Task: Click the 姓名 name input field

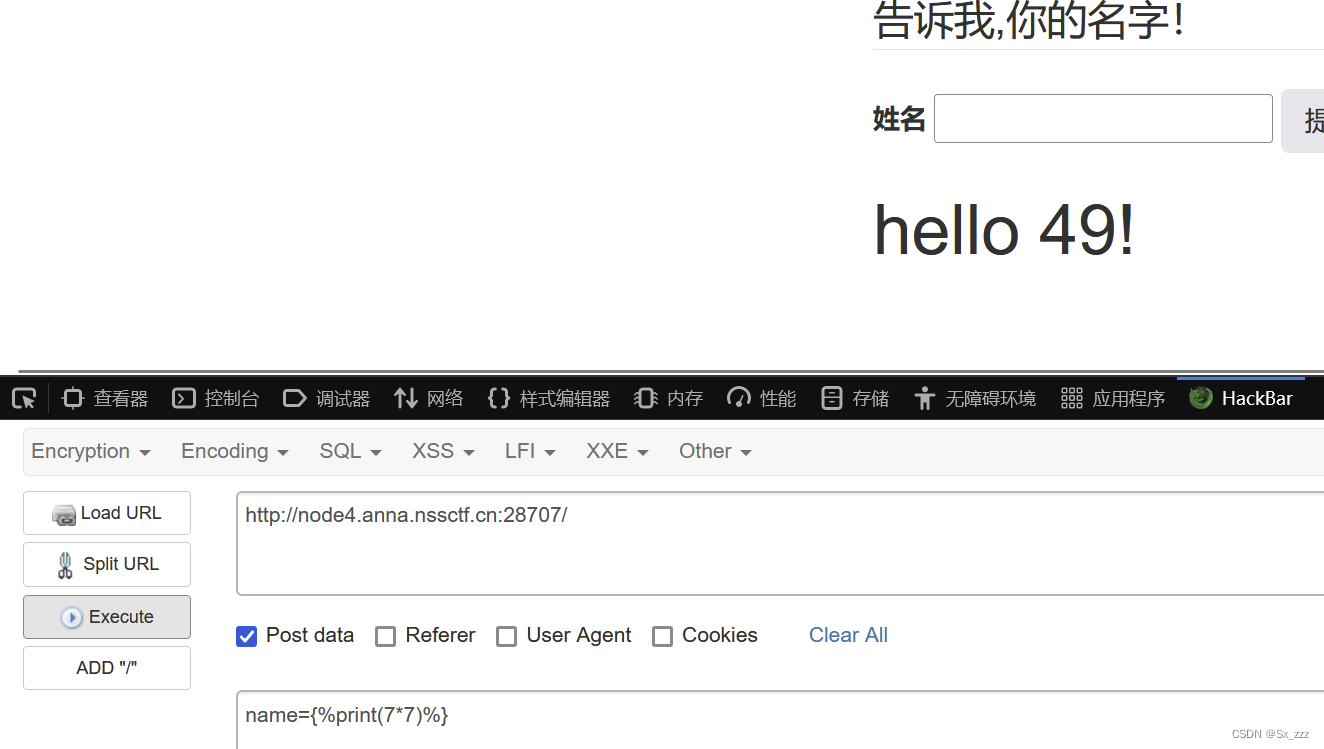Action: point(1103,119)
